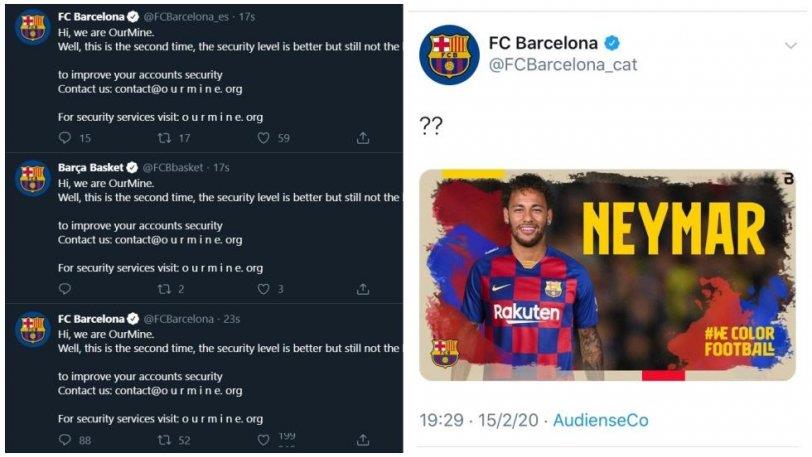Retweet the FCBarcelona_es tweet with 17 retweets

point(164,138)
